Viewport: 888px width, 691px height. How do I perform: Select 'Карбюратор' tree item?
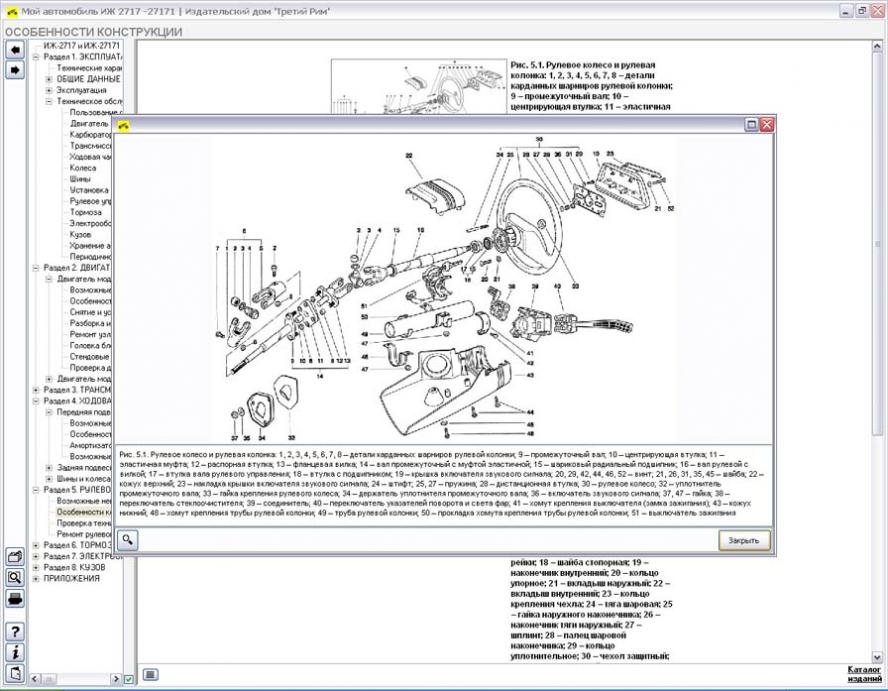point(90,135)
